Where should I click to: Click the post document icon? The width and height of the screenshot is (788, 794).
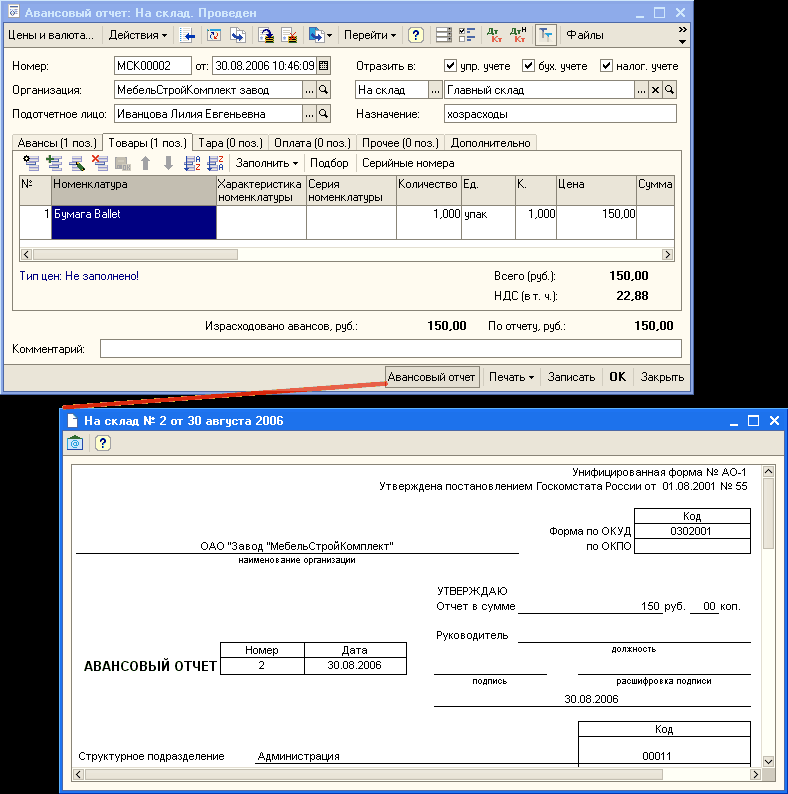pos(266,35)
